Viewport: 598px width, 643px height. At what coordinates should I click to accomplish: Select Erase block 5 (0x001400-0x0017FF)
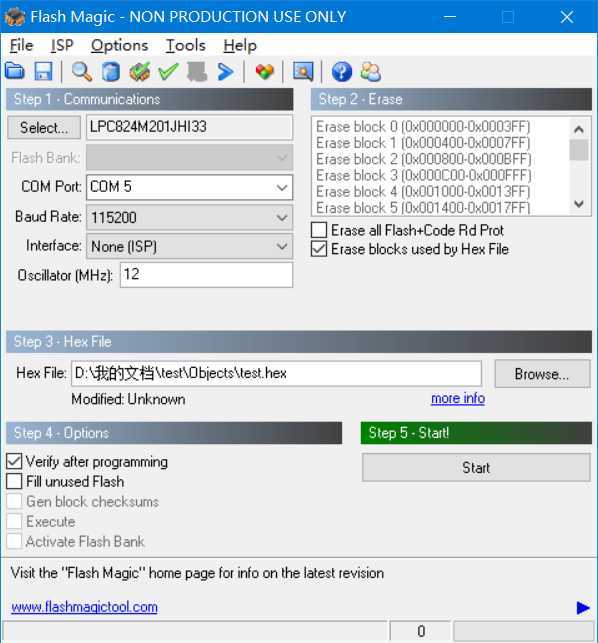pos(423,207)
